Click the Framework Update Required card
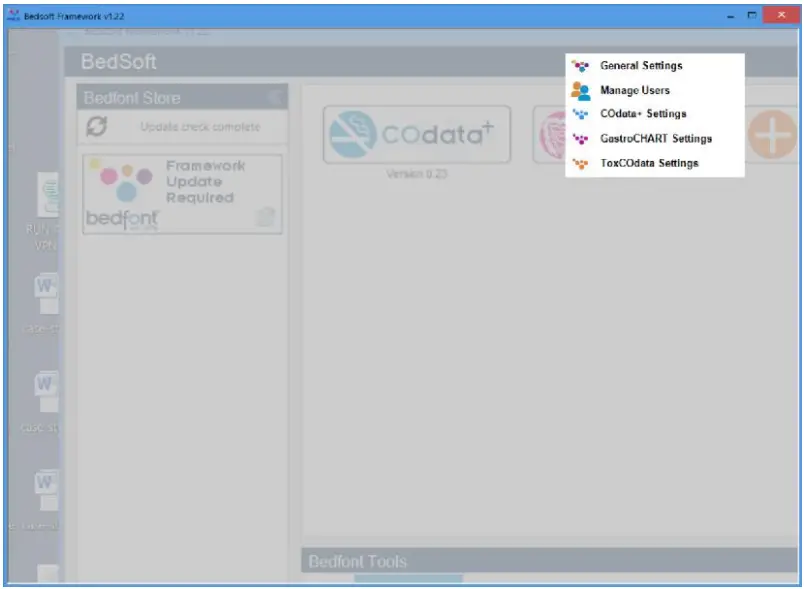The height and width of the screenshot is (589, 804). [182, 192]
